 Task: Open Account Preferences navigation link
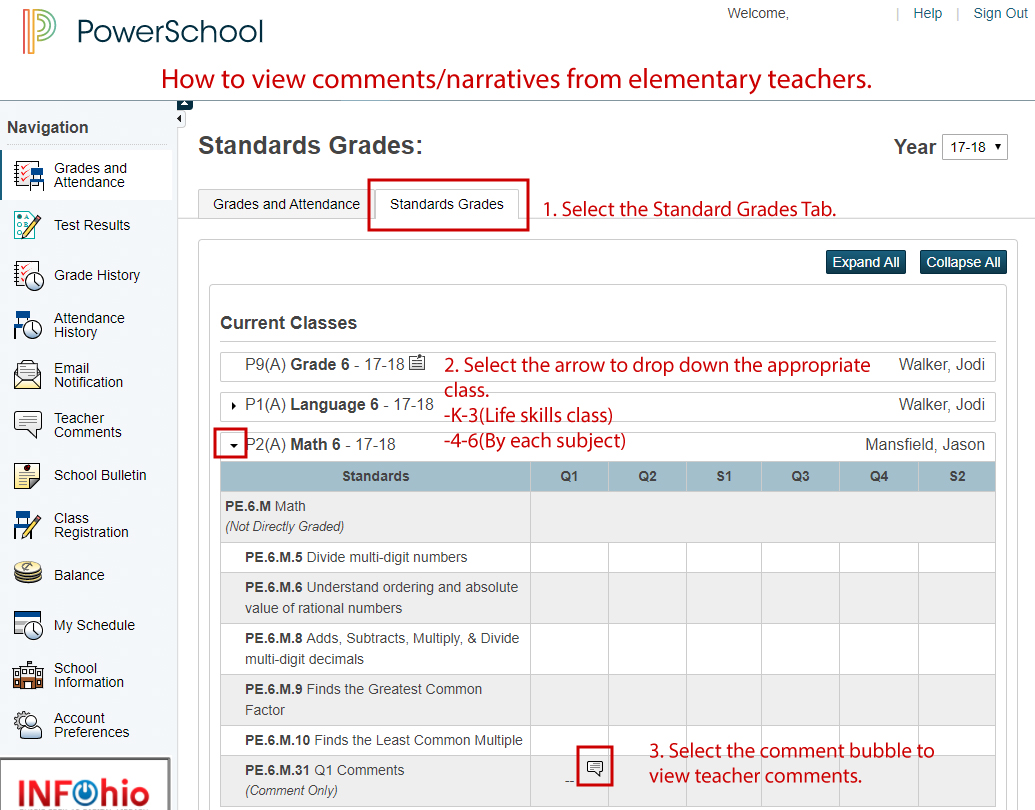tap(91, 725)
